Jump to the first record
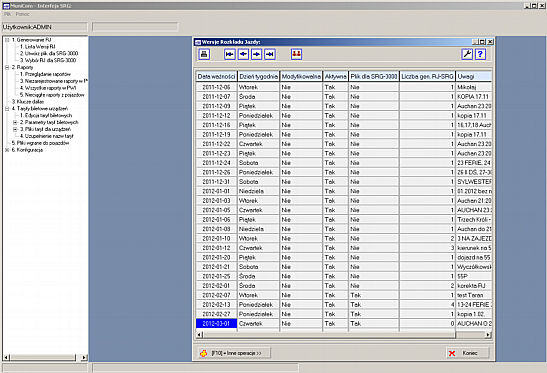This screenshot has height=373, width=547. pyautogui.click(x=230, y=54)
